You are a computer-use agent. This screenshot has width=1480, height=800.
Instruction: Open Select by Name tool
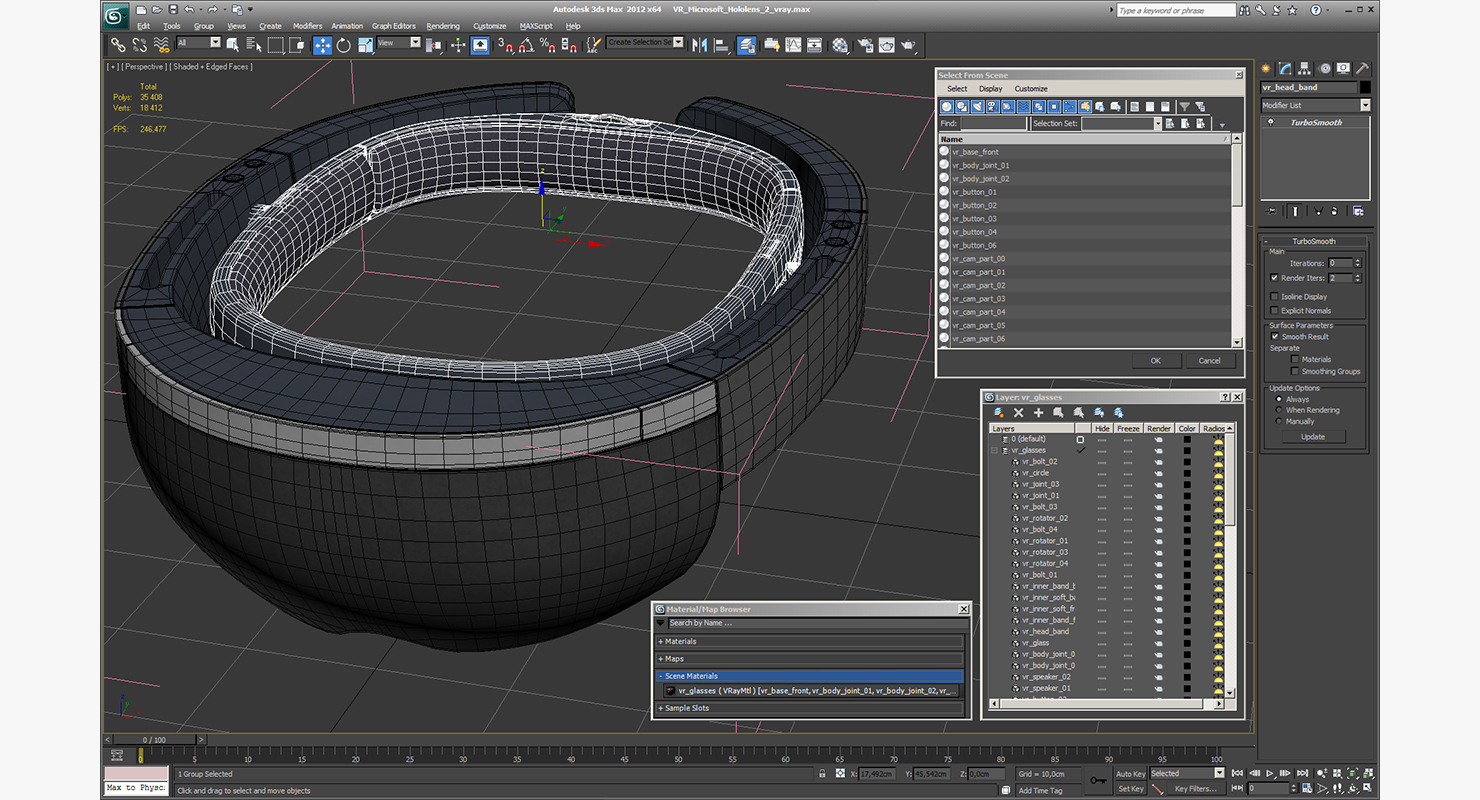254,45
